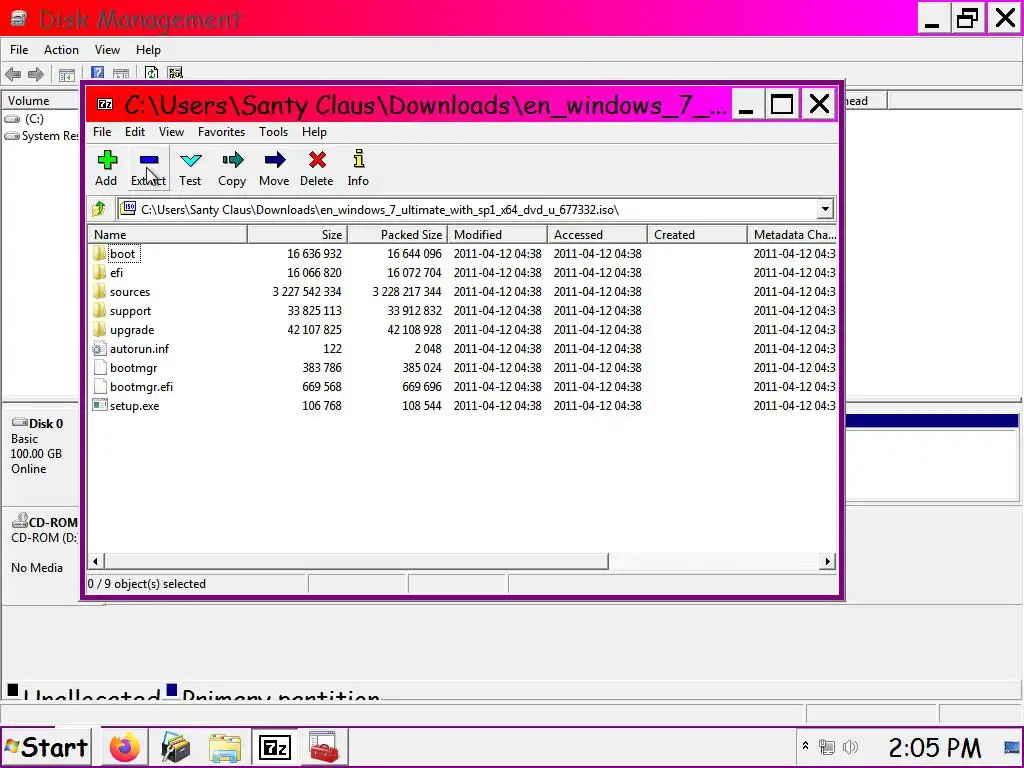Click Back arrow in Disk Management toolbar
This screenshot has height=768, width=1024.
coord(13,74)
